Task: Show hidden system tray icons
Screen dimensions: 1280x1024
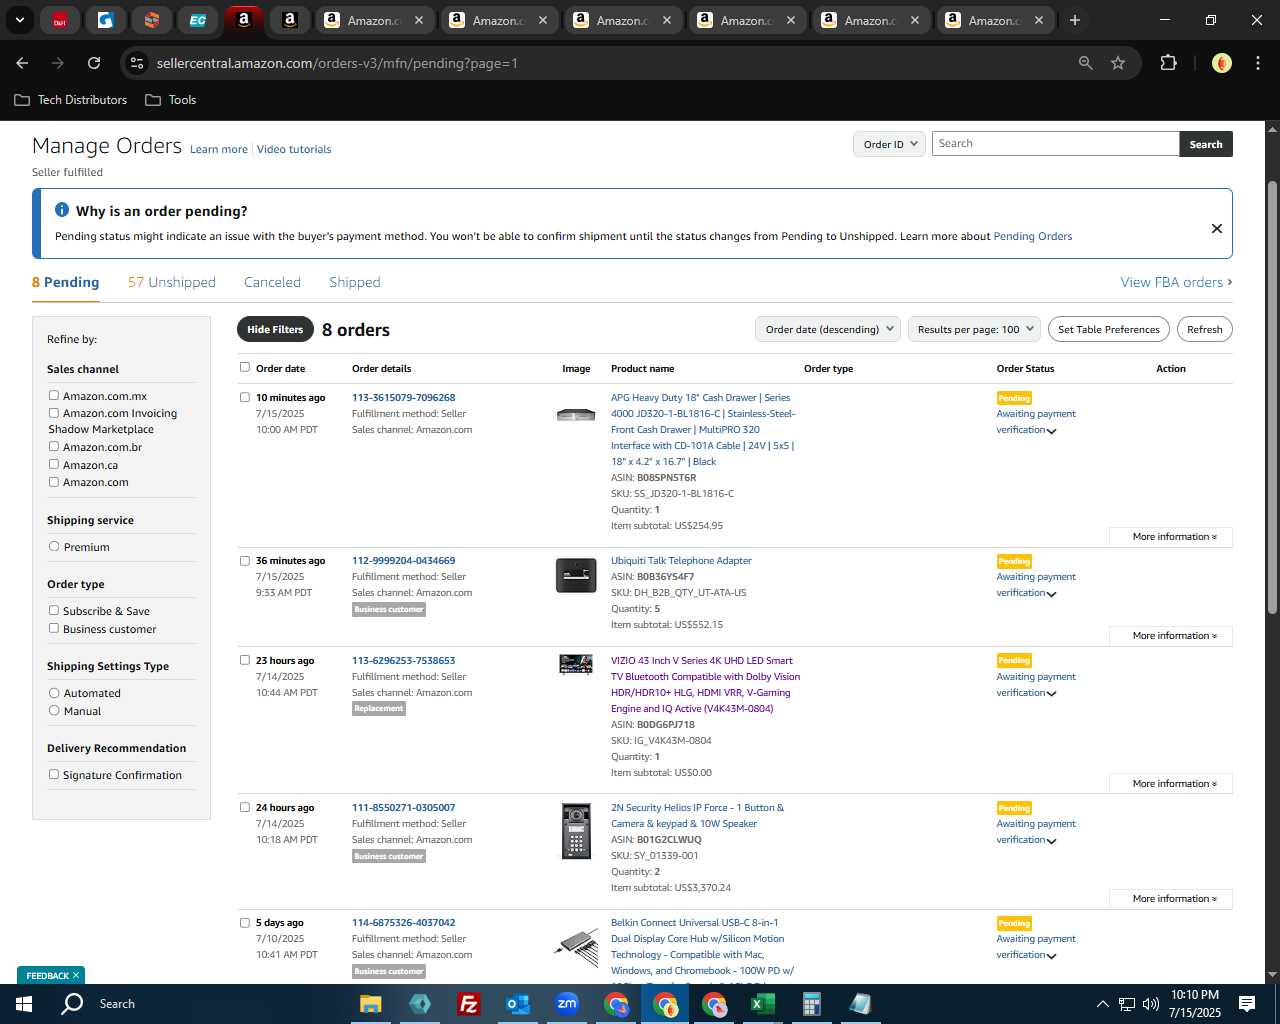Action: 1102,1004
